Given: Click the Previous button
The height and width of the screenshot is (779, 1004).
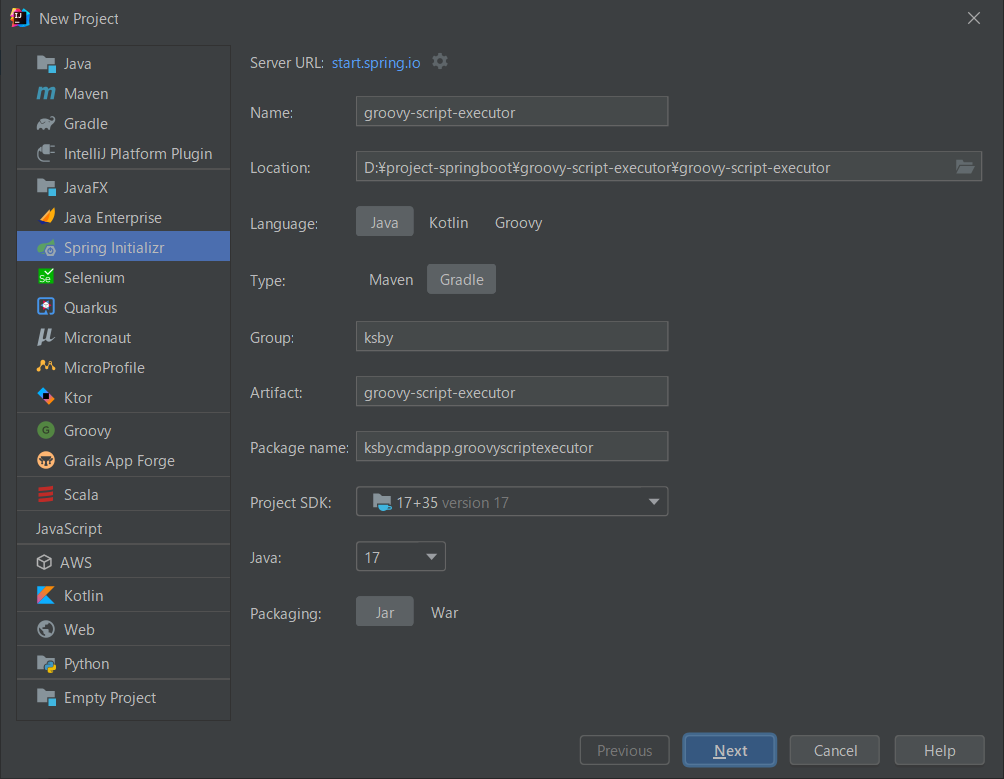Looking at the screenshot, I should [624, 750].
